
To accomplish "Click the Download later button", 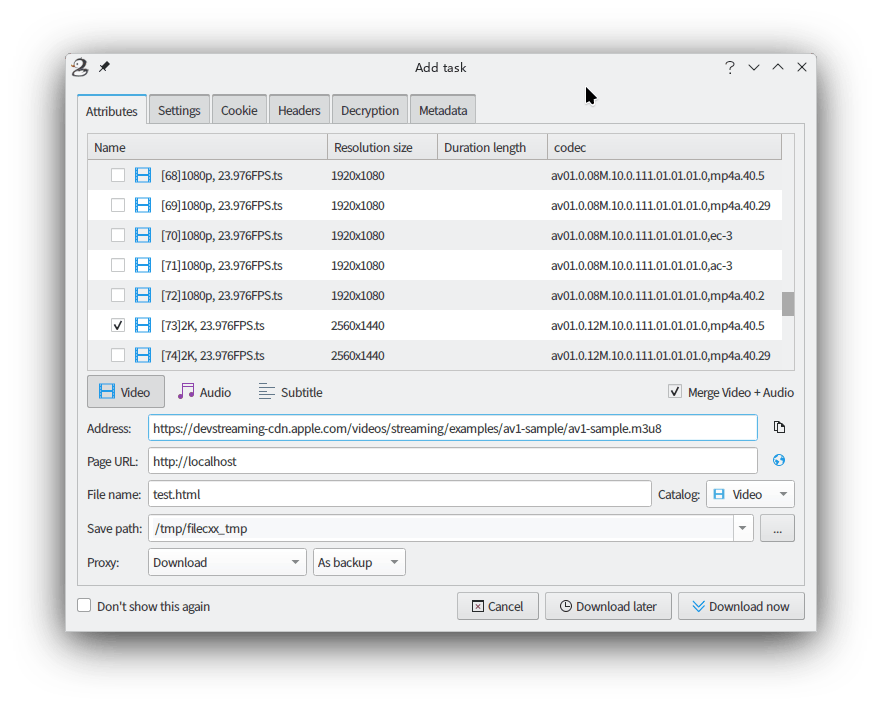I will [x=608, y=606].
